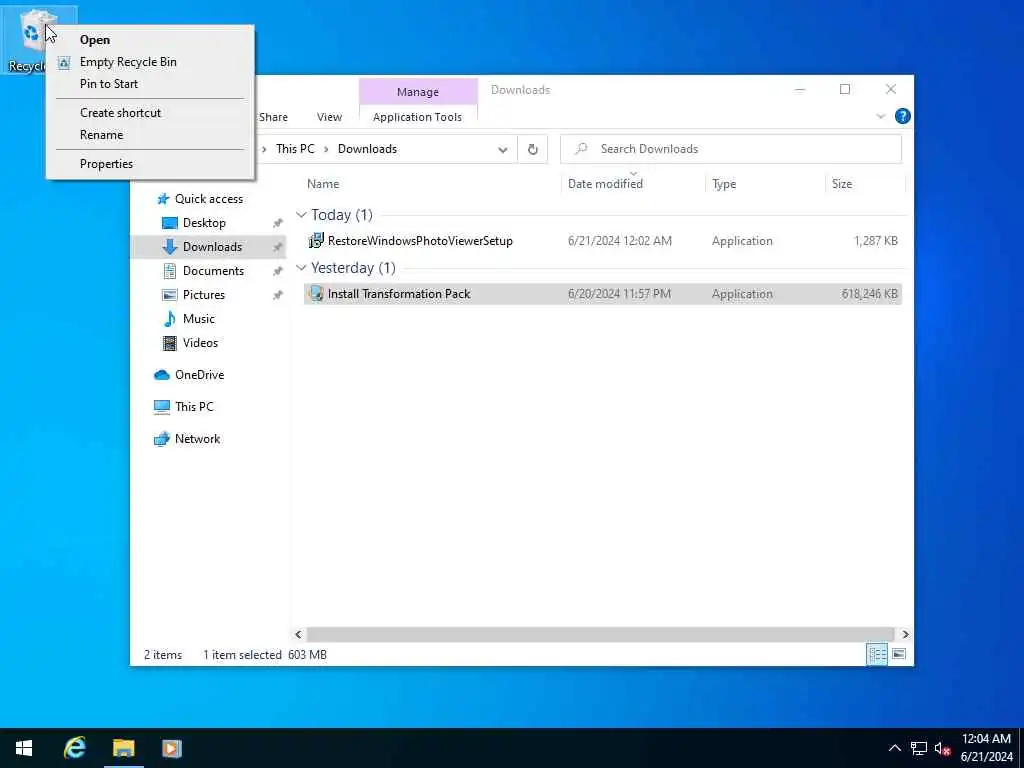Collapse the Yesterday (1) group
1024x768 pixels.
click(301, 268)
